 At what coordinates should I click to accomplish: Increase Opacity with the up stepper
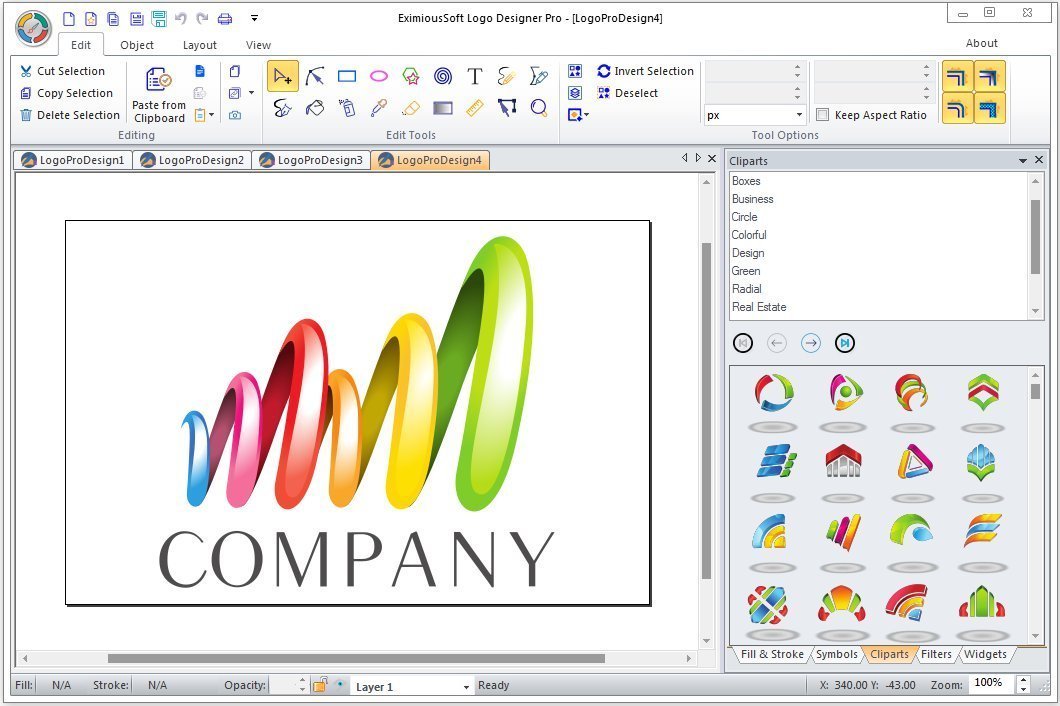click(x=302, y=680)
